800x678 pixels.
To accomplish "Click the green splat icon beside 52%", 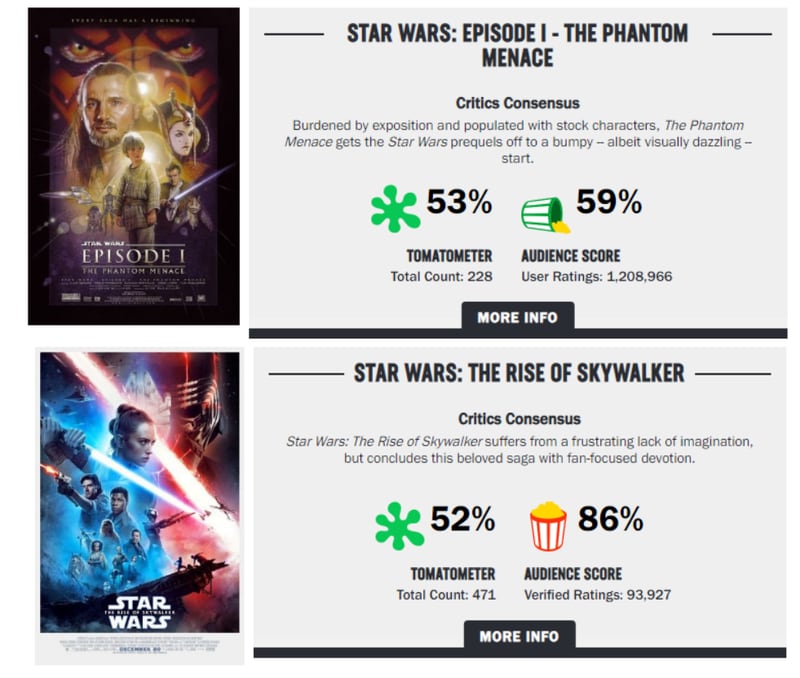I will [399, 526].
